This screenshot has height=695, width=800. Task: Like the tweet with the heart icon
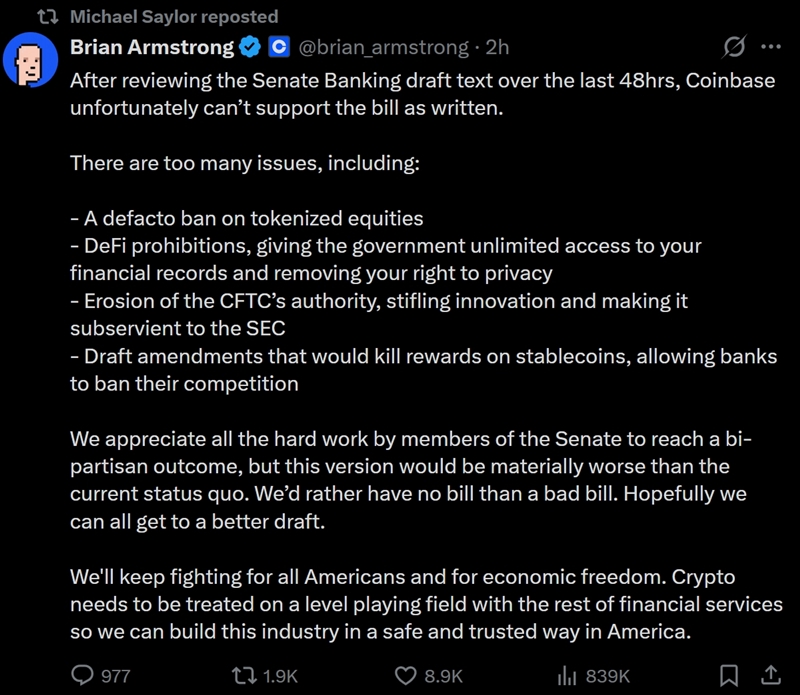(x=405, y=676)
